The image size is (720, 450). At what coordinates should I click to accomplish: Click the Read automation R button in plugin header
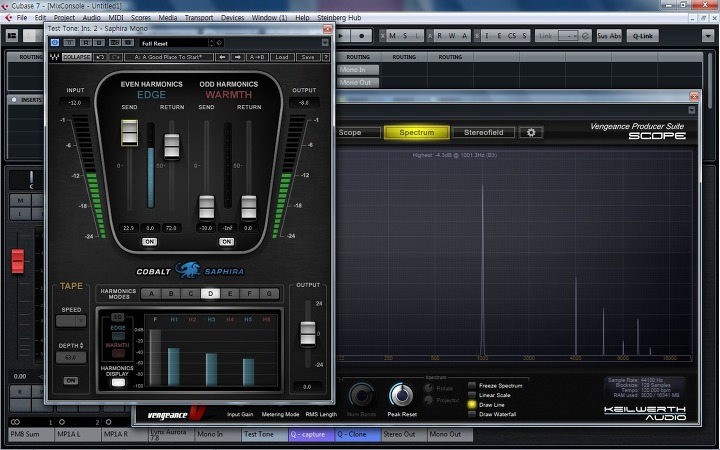click(85, 43)
